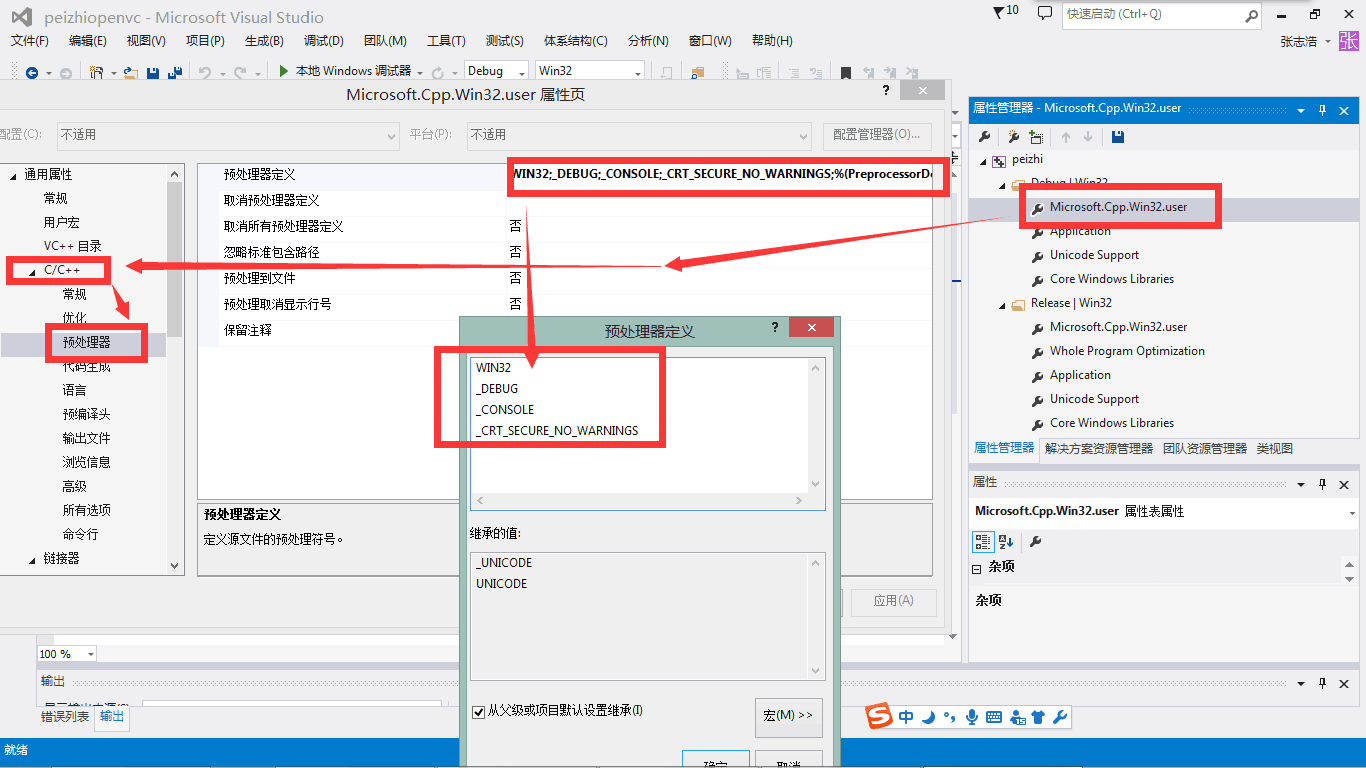Toggle the 中 Chinese input mode icon

[906, 717]
